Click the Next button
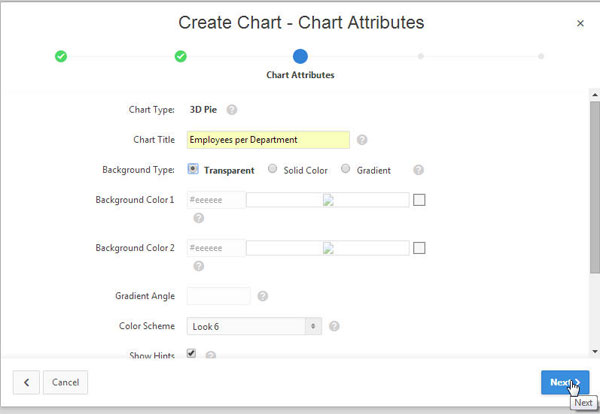This screenshot has width=600, height=414. 564,382
